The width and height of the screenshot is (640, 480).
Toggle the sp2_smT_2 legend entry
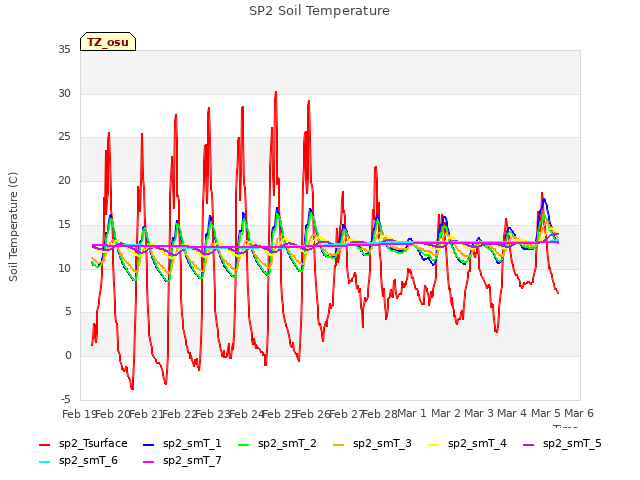(x=277, y=444)
